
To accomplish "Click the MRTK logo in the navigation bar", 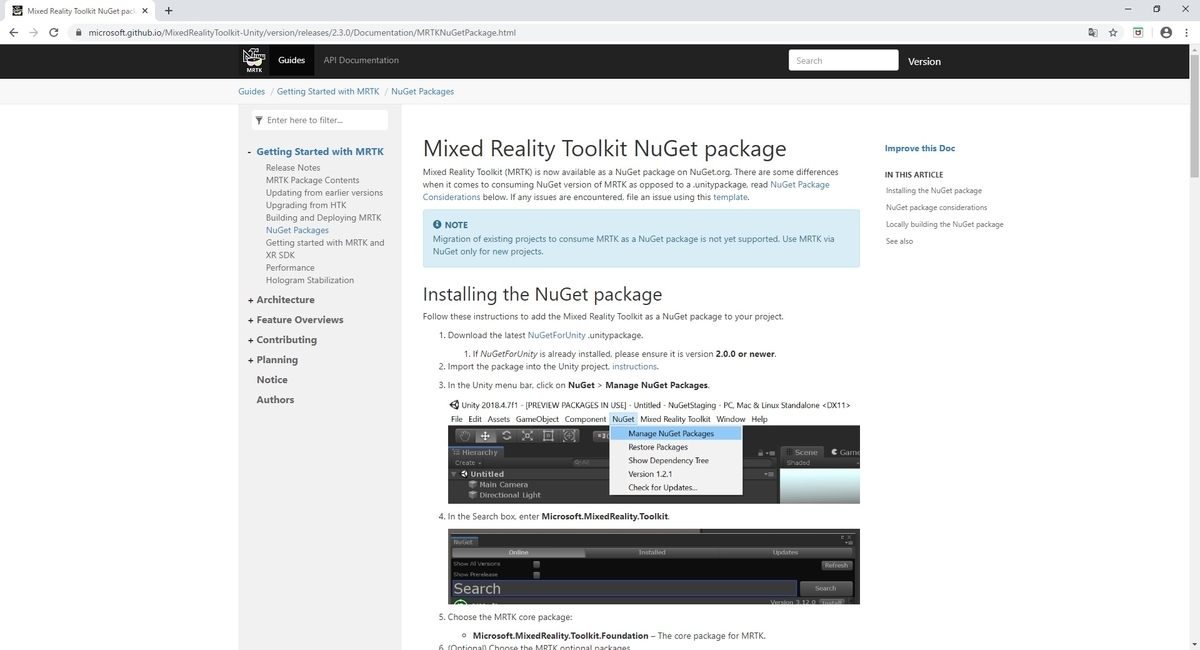I will 254,60.
